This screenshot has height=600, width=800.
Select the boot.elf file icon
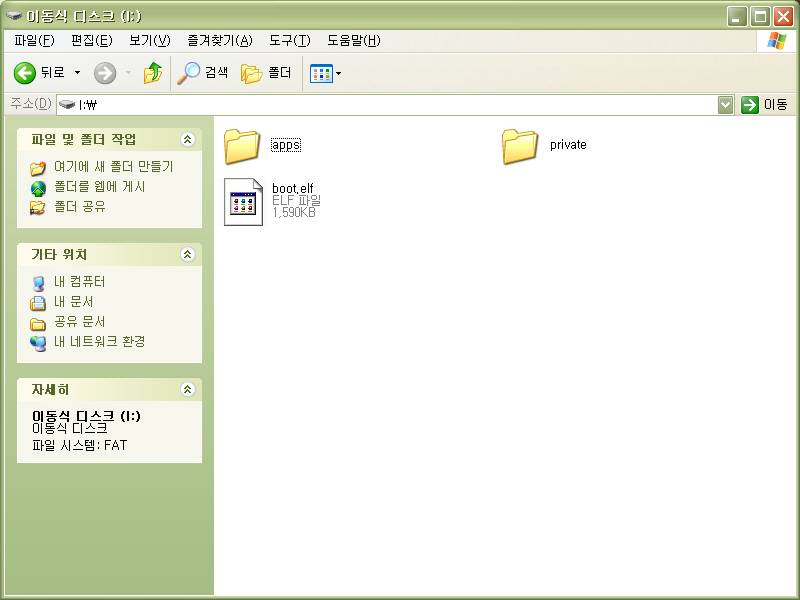pos(243,202)
